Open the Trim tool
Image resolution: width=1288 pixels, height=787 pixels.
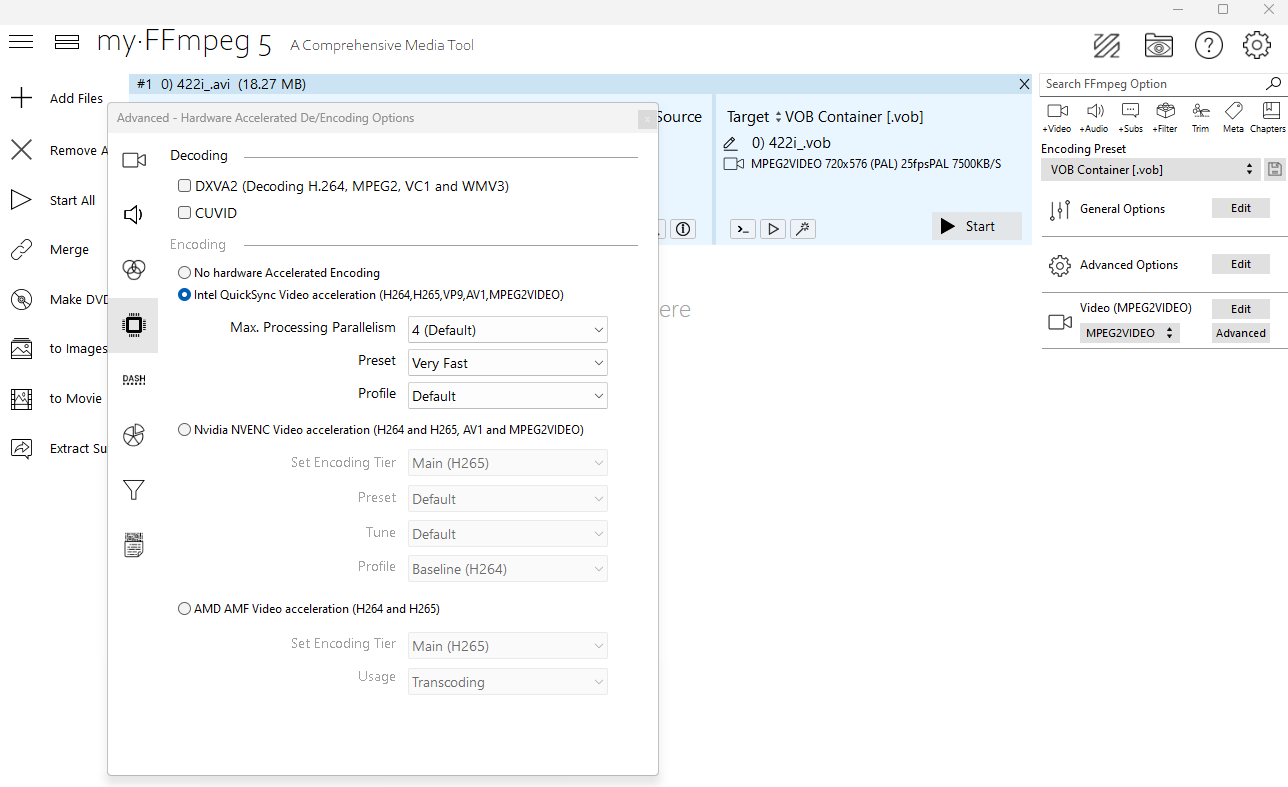(x=1200, y=117)
